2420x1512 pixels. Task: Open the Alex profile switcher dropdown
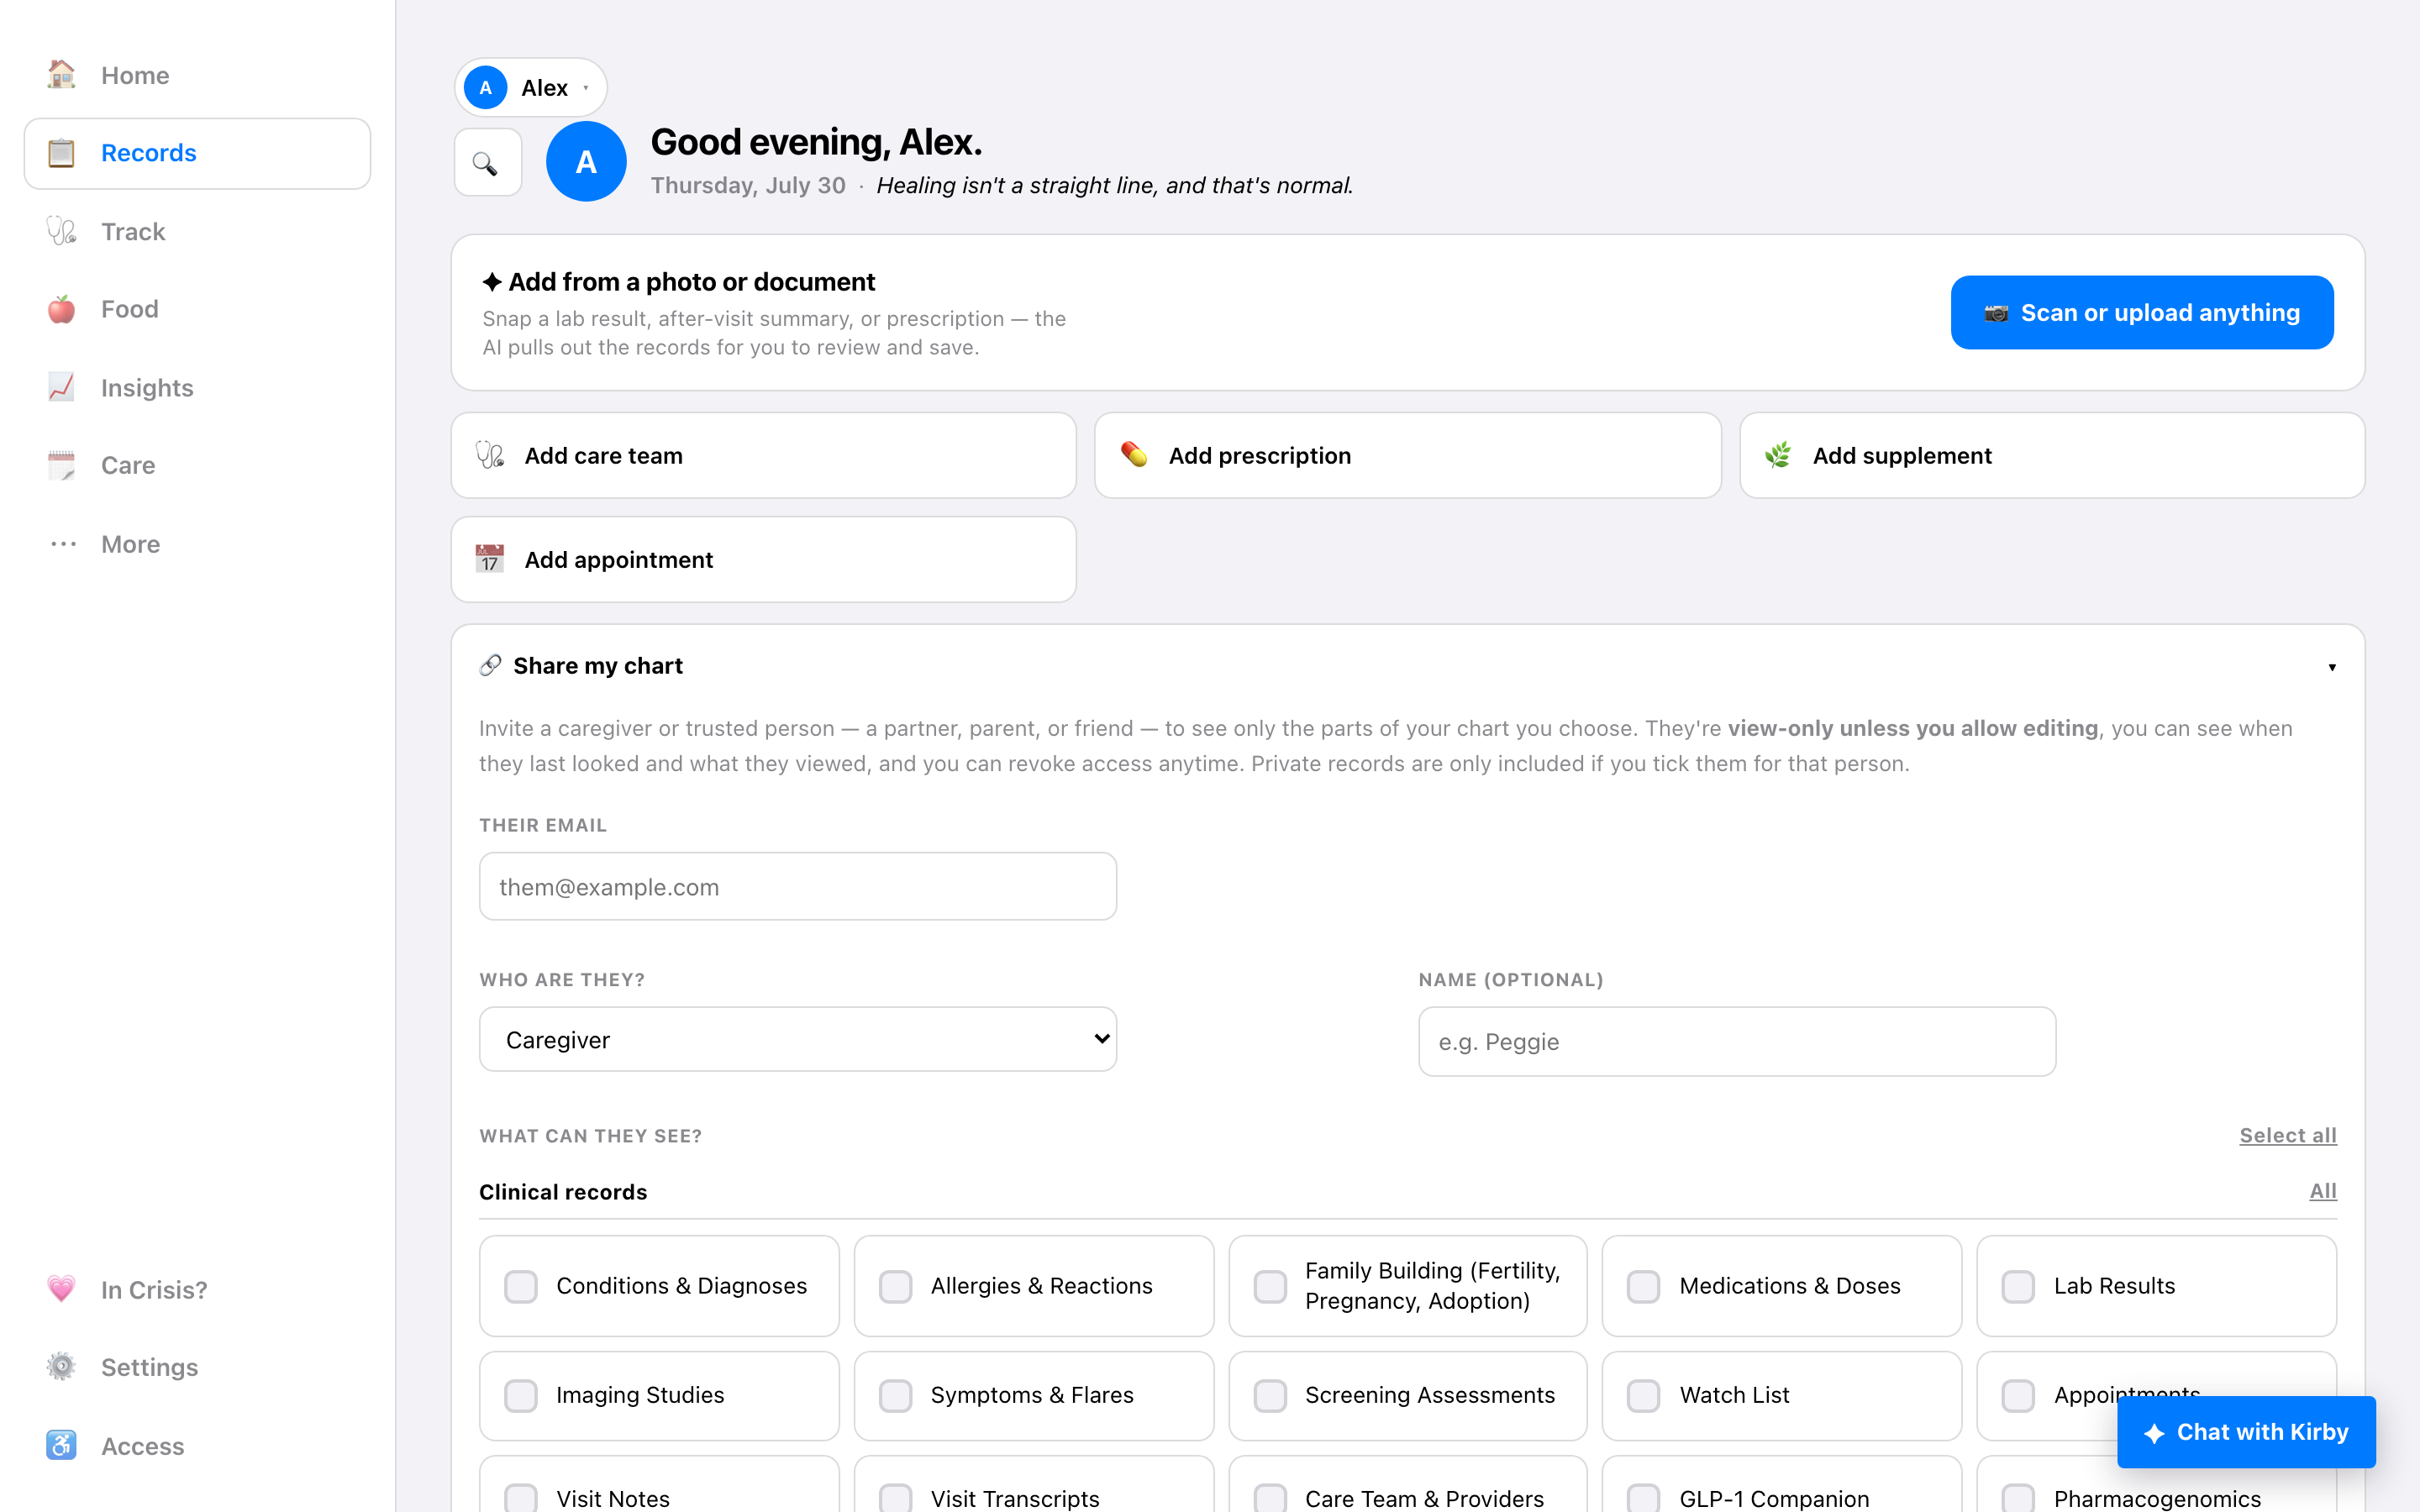point(530,88)
